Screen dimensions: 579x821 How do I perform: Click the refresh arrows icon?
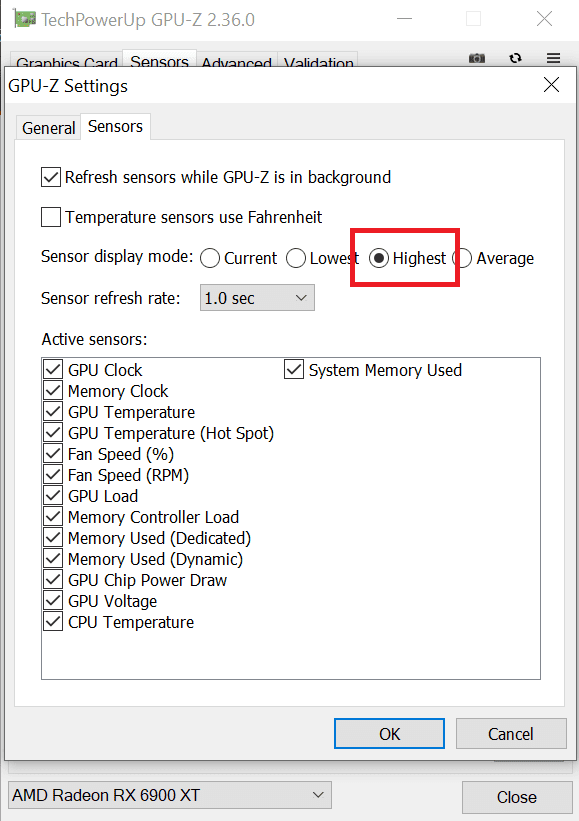(516, 58)
